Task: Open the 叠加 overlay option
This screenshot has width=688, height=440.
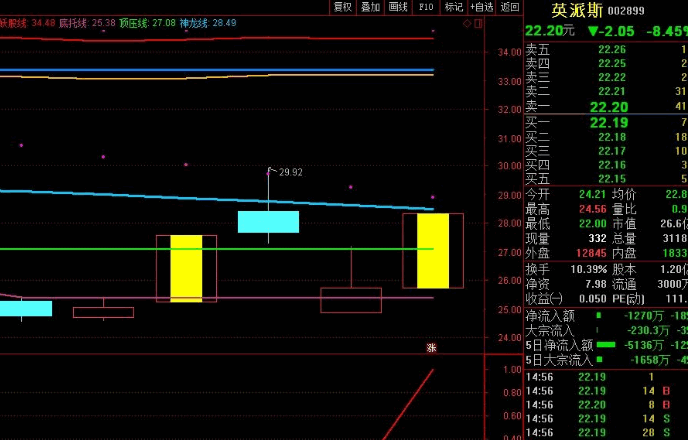Action: (x=370, y=7)
